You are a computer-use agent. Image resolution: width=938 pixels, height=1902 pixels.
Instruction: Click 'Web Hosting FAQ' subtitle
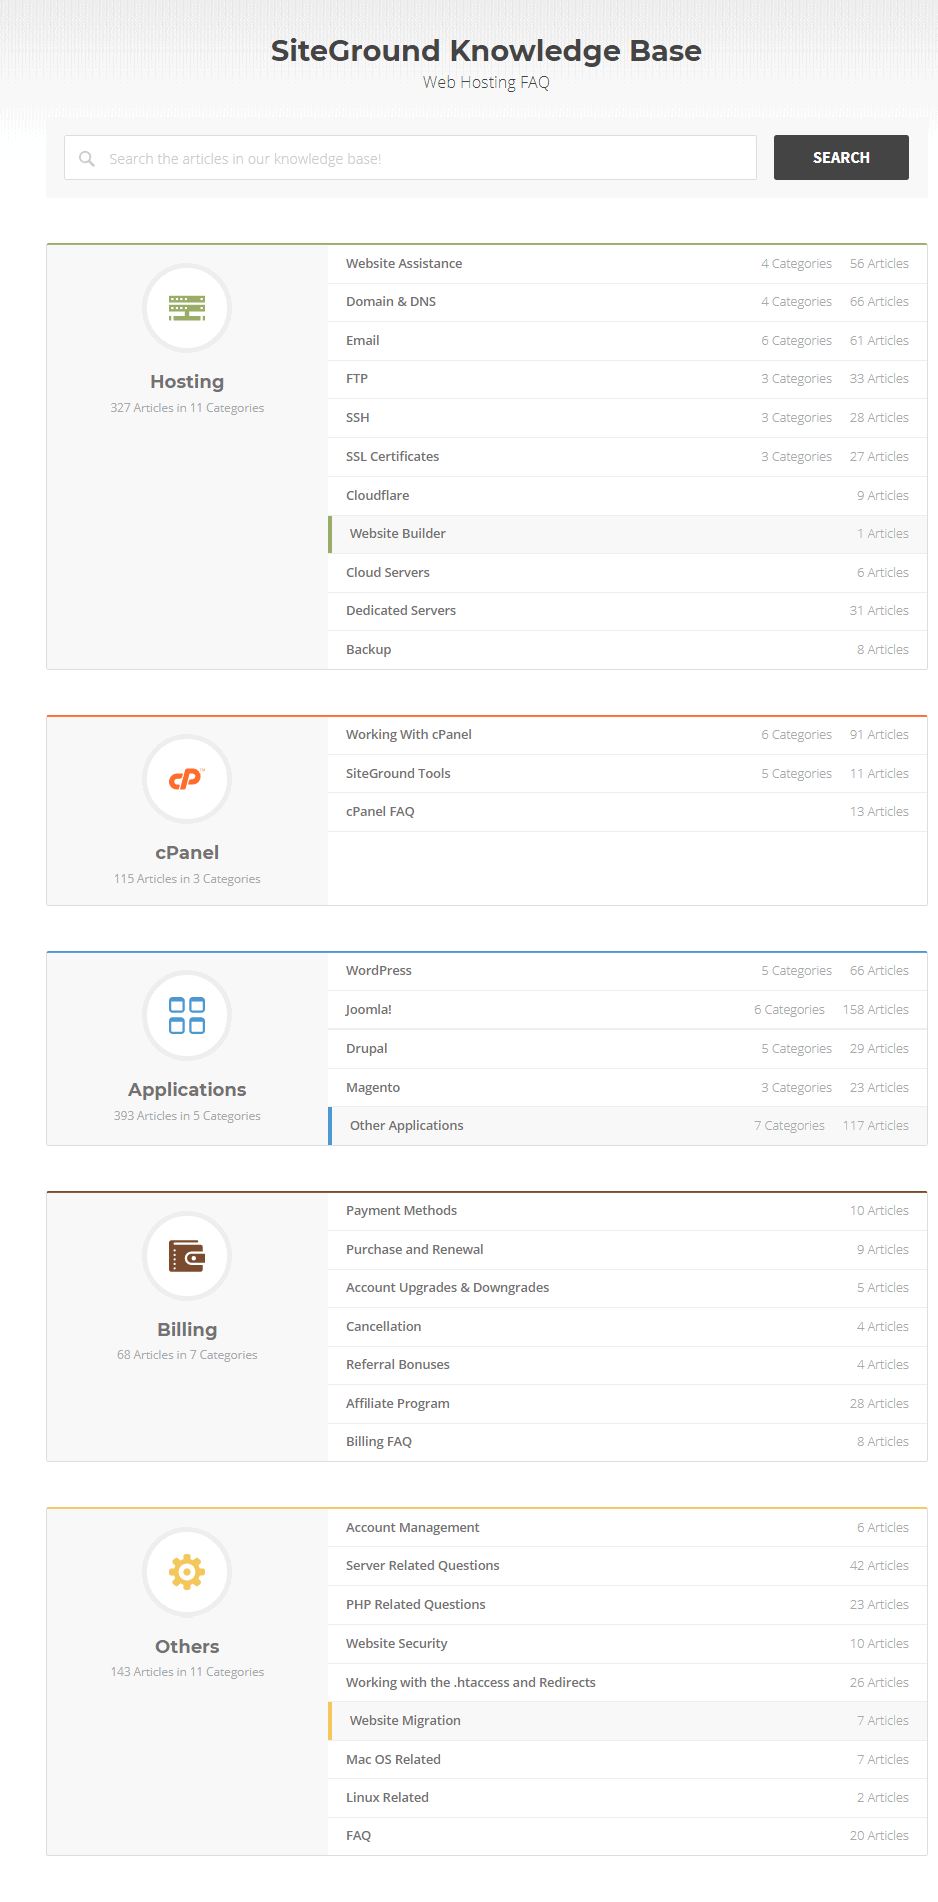point(486,82)
